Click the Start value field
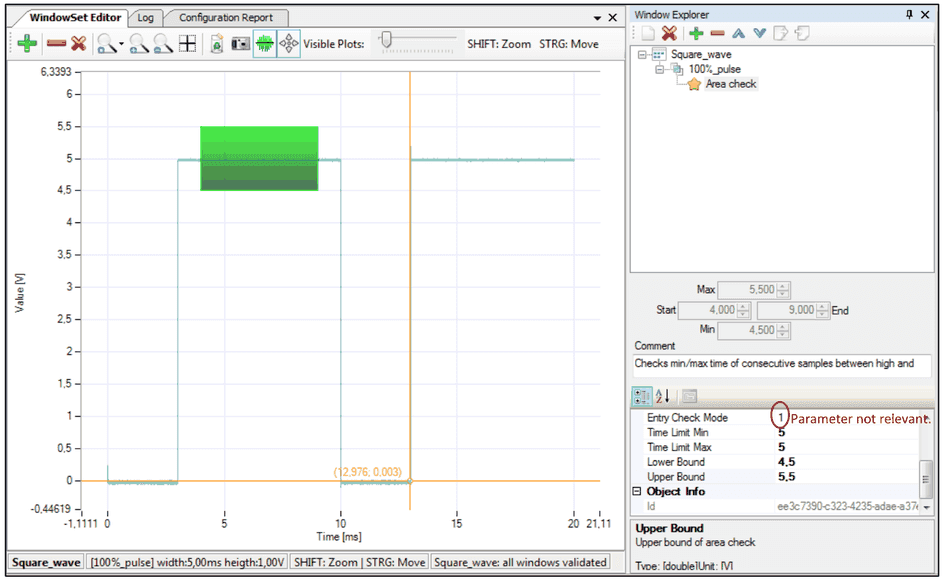 click(x=707, y=310)
